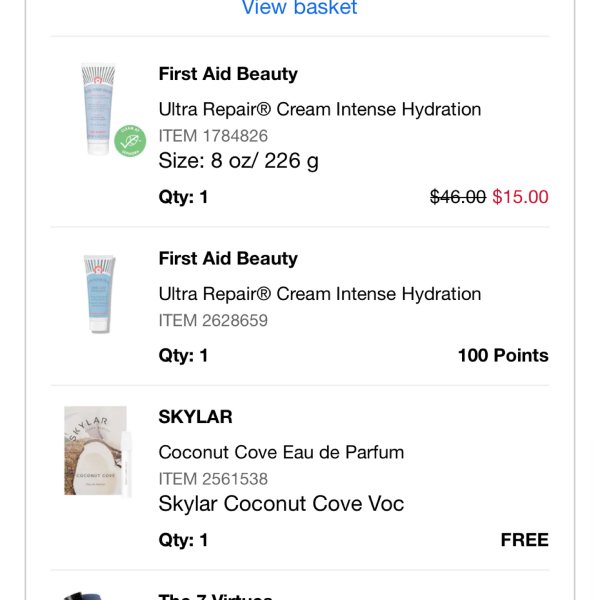The height and width of the screenshot is (600, 600).
Task: Open the 100 Points Ultra Repair Cream thumbnail
Action: pyautogui.click(x=99, y=294)
